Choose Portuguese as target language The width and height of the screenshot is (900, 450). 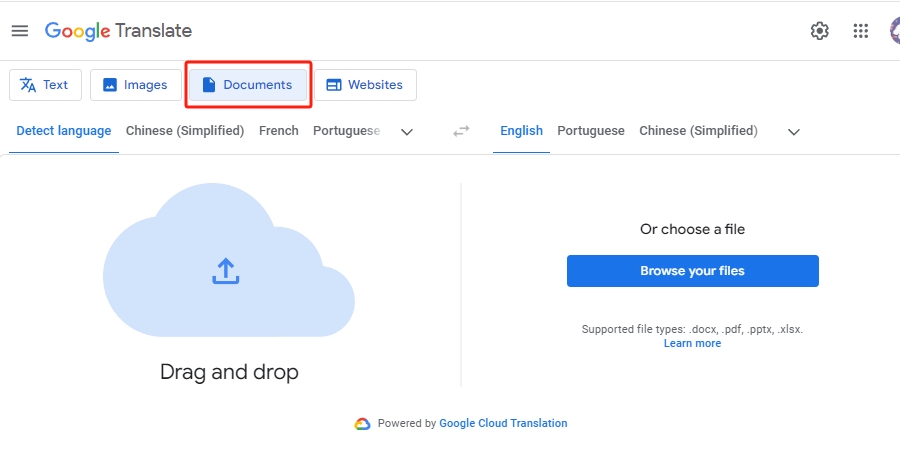coord(591,131)
